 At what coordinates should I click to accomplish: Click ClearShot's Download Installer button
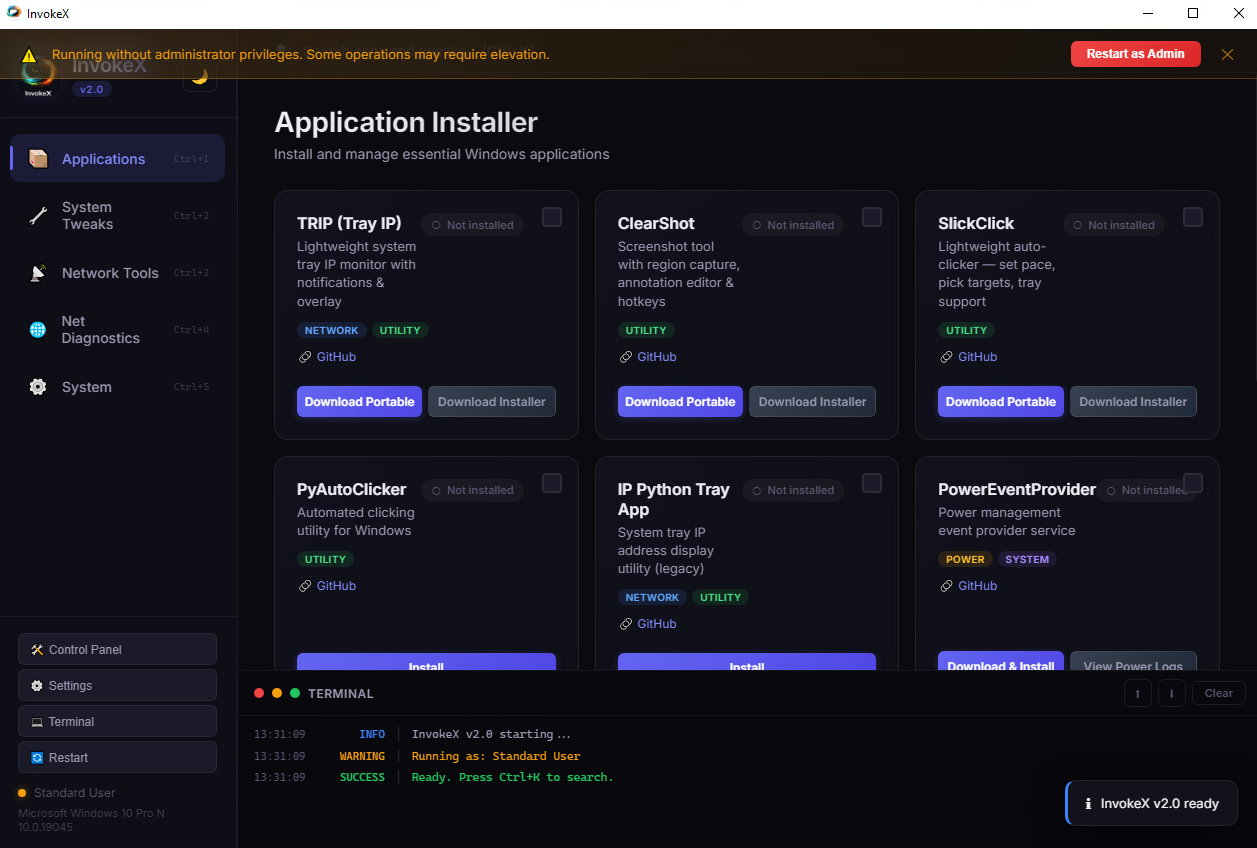click(812, 402)
